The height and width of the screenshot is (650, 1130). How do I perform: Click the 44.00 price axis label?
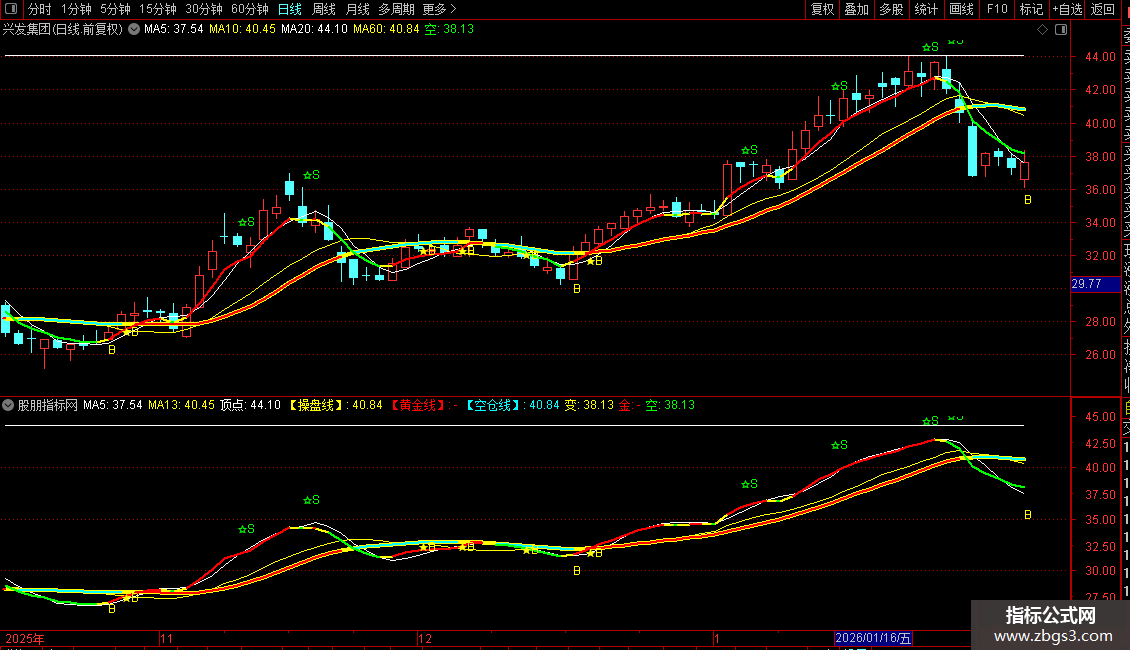pos(1100,57)
